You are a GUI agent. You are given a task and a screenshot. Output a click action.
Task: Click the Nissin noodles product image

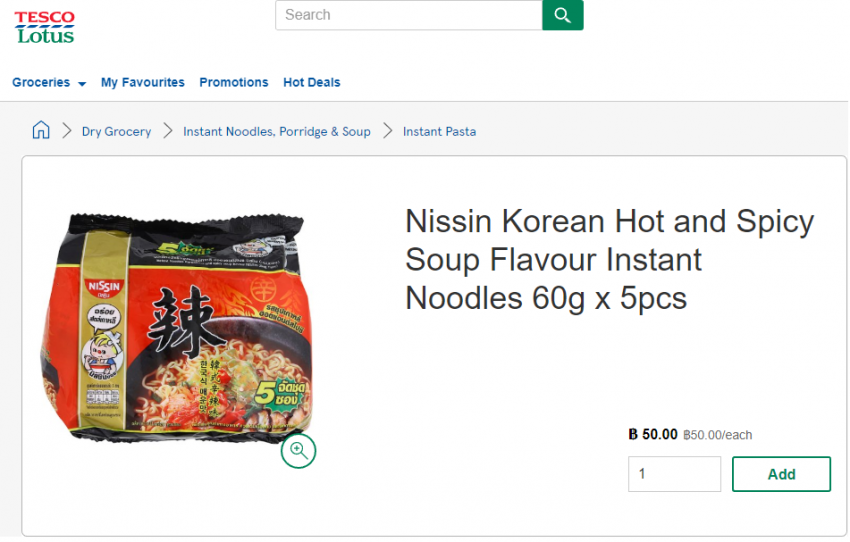[172, 325]
